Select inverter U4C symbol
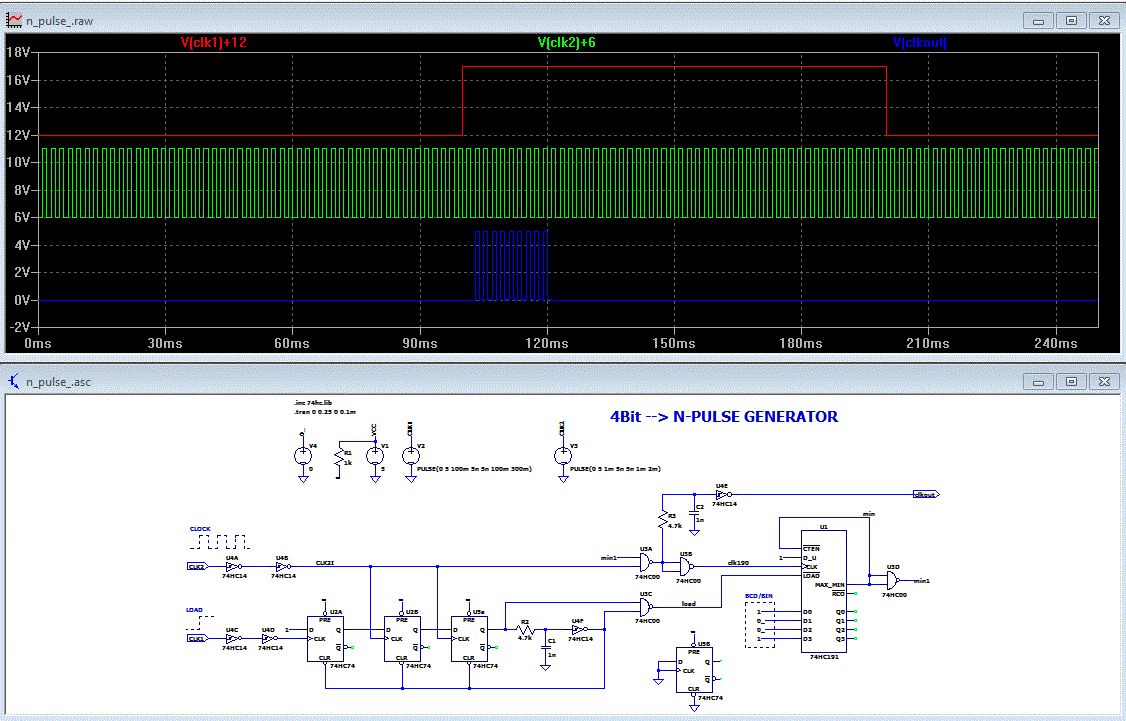This screenshot has width=1126, height=721. 233,638
